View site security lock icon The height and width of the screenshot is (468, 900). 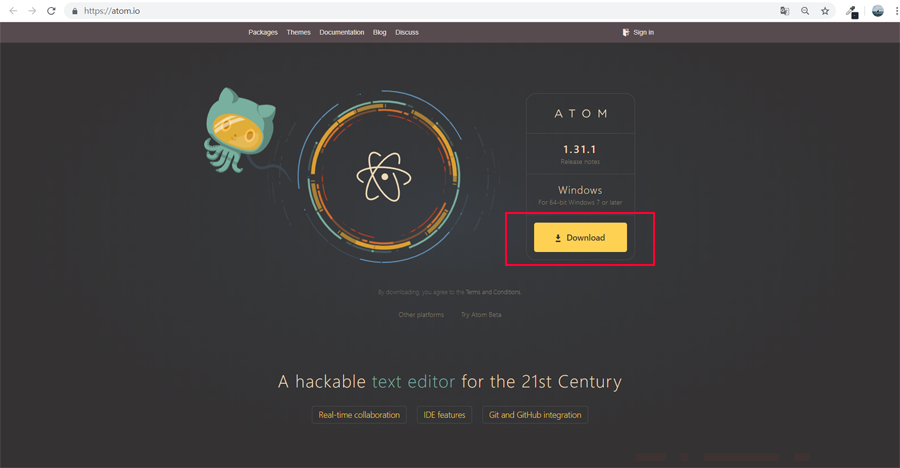75,11
